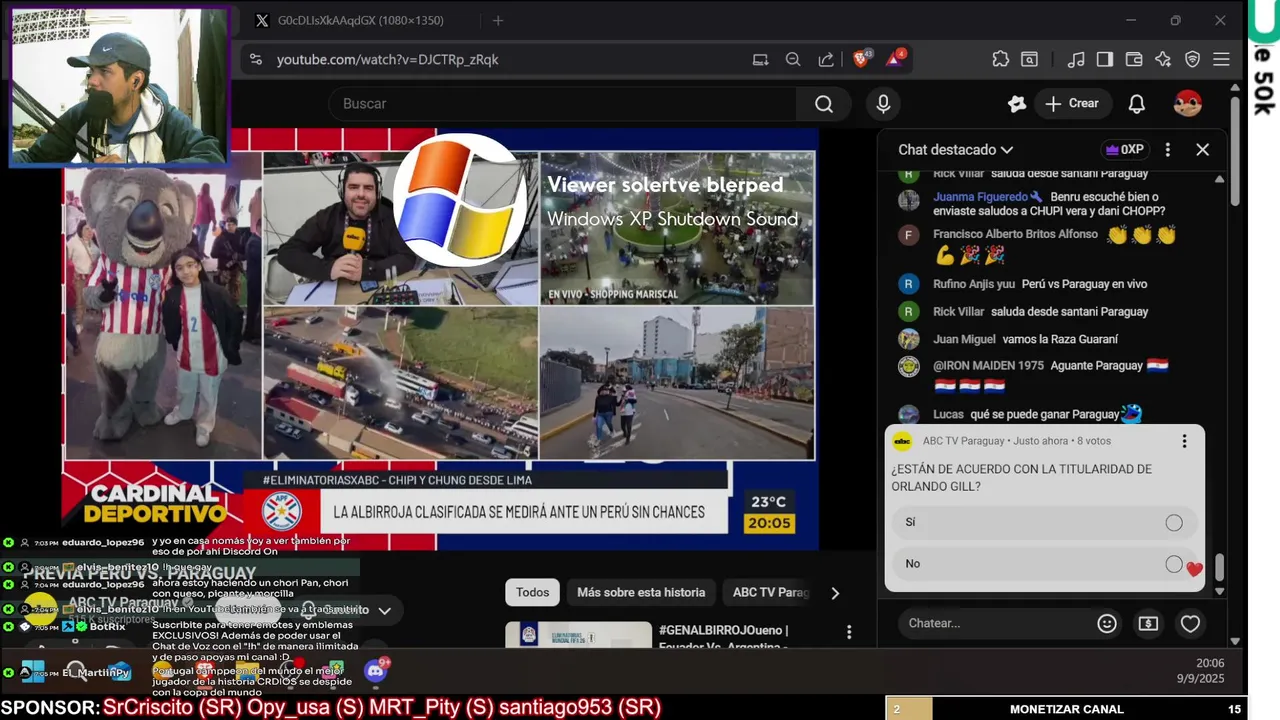Open YouTube notifications bell
The width and height of the screenshot is (1280, 720).
pos(1137,104)
